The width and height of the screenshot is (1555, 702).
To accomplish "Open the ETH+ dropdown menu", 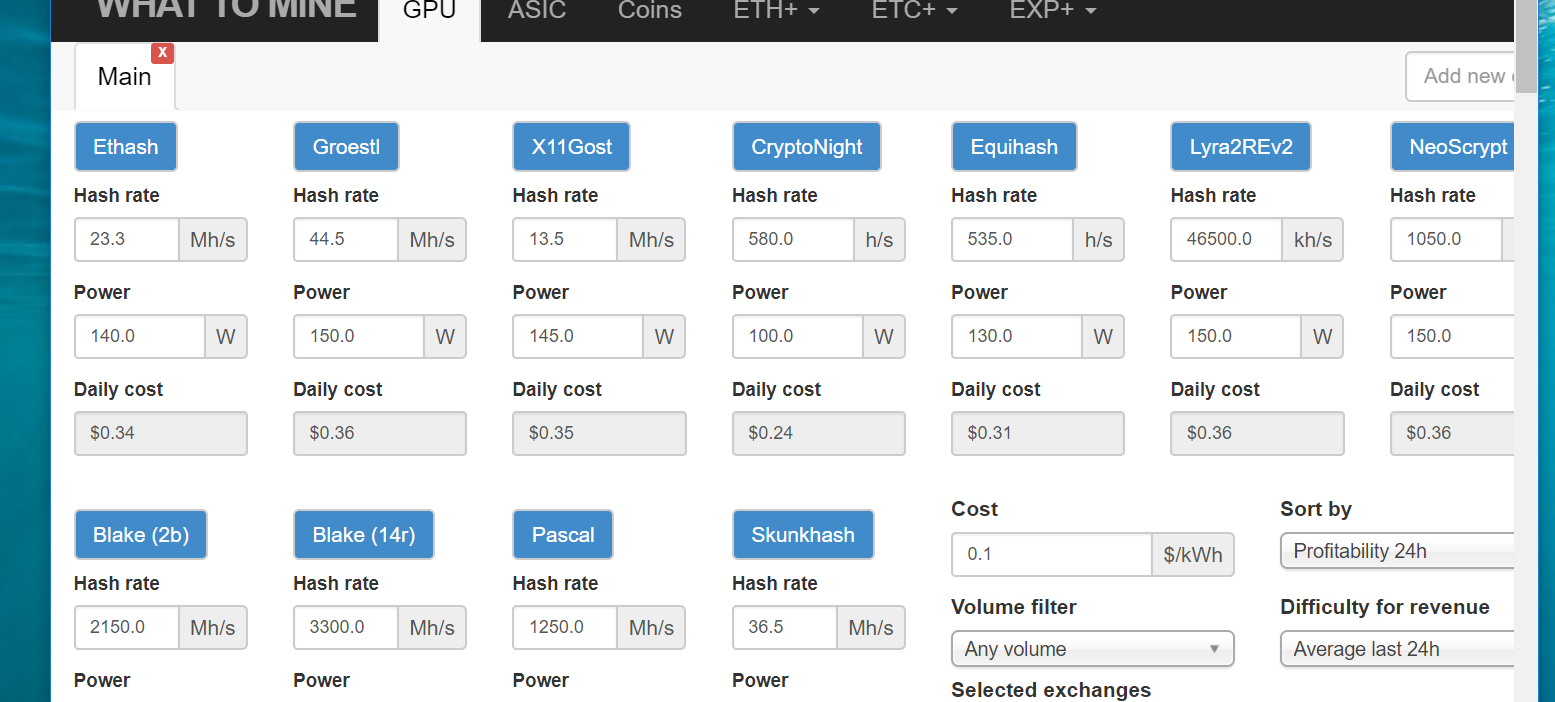I will click(776, 11).
